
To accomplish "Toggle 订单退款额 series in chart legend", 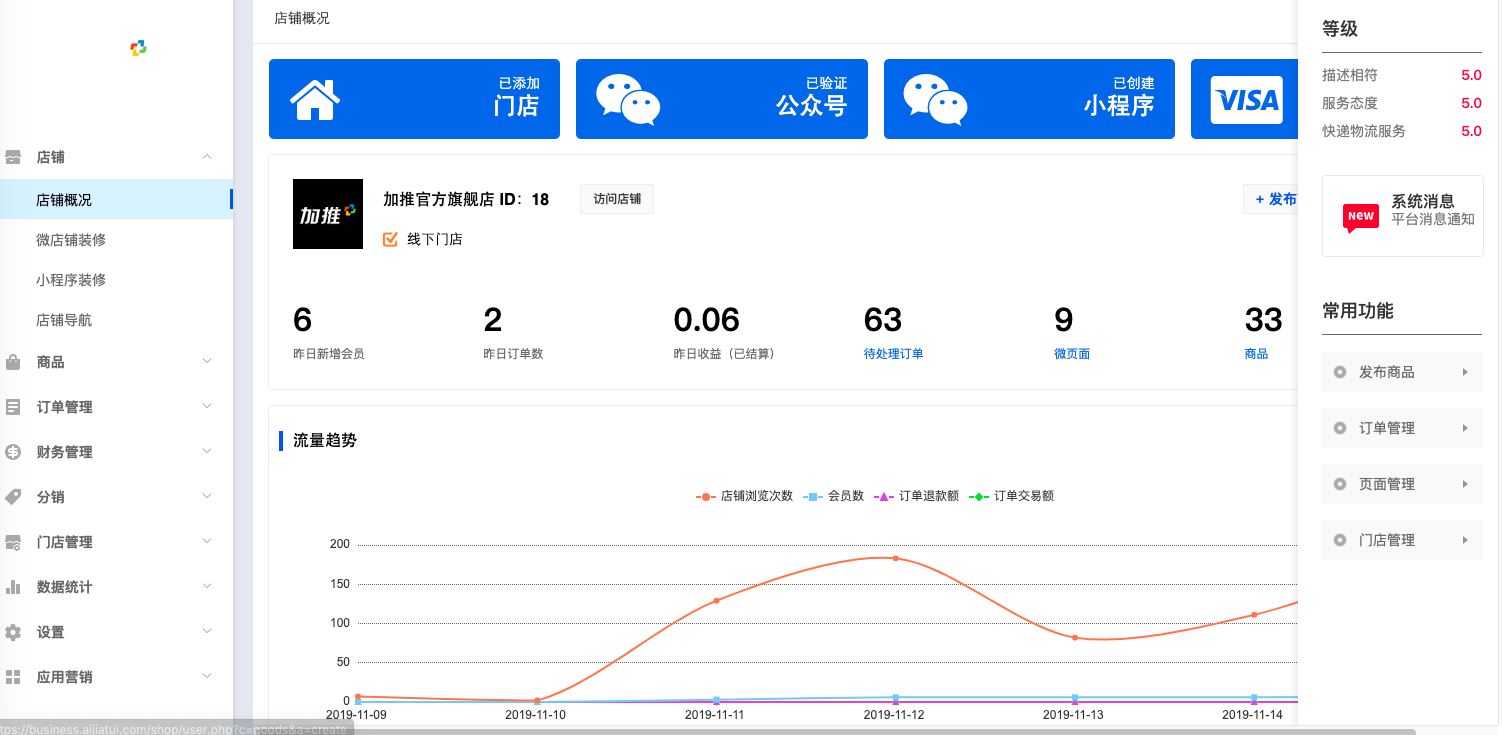I will (x=916, y=496).
